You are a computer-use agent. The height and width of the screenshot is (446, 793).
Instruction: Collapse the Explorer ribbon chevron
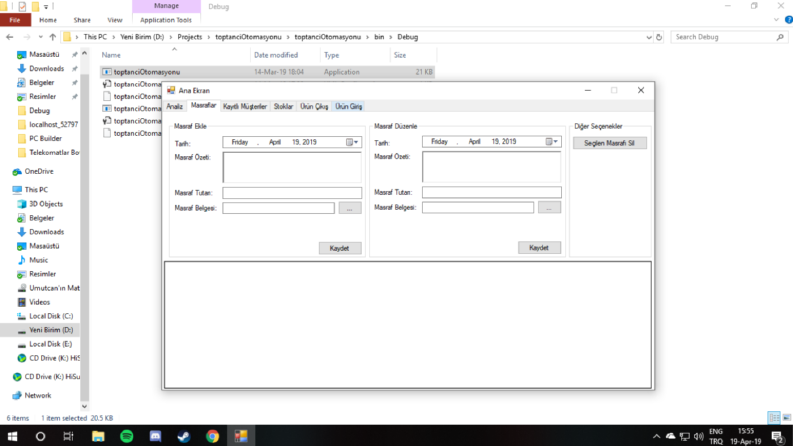tap(776, 20)
